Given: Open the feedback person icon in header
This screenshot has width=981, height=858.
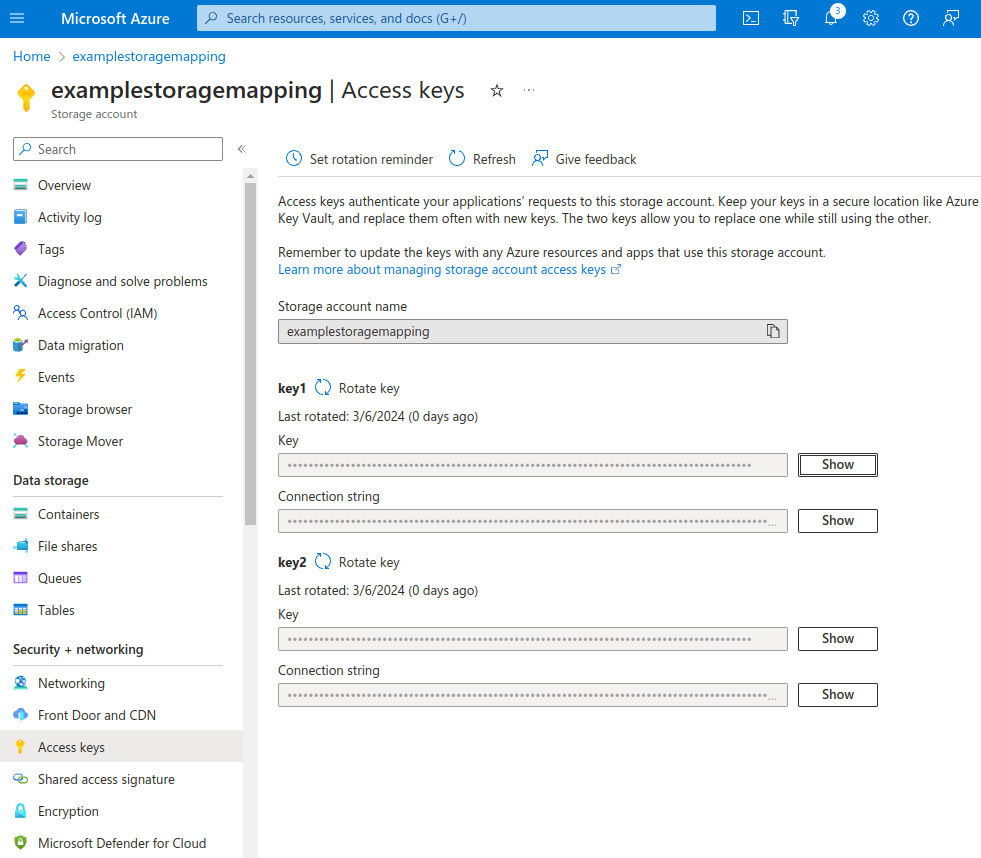Looking at the screenshot, I should (951, 18).
